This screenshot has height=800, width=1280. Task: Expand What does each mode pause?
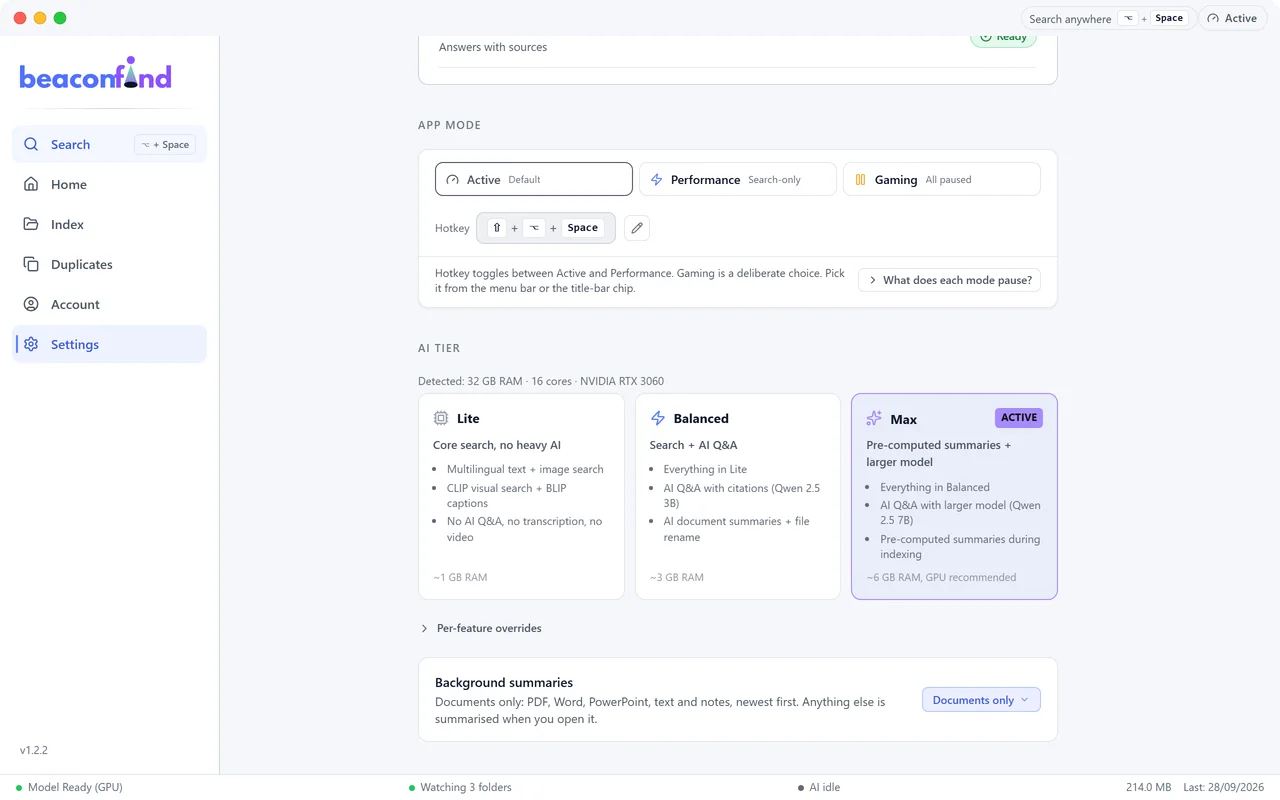949,280
